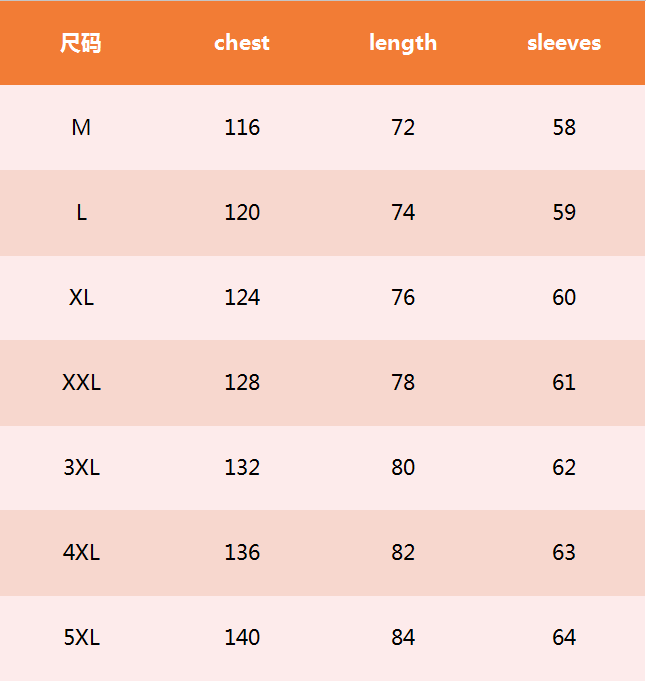
Task: Click the M size cell
Action: [x=81, y=128]
